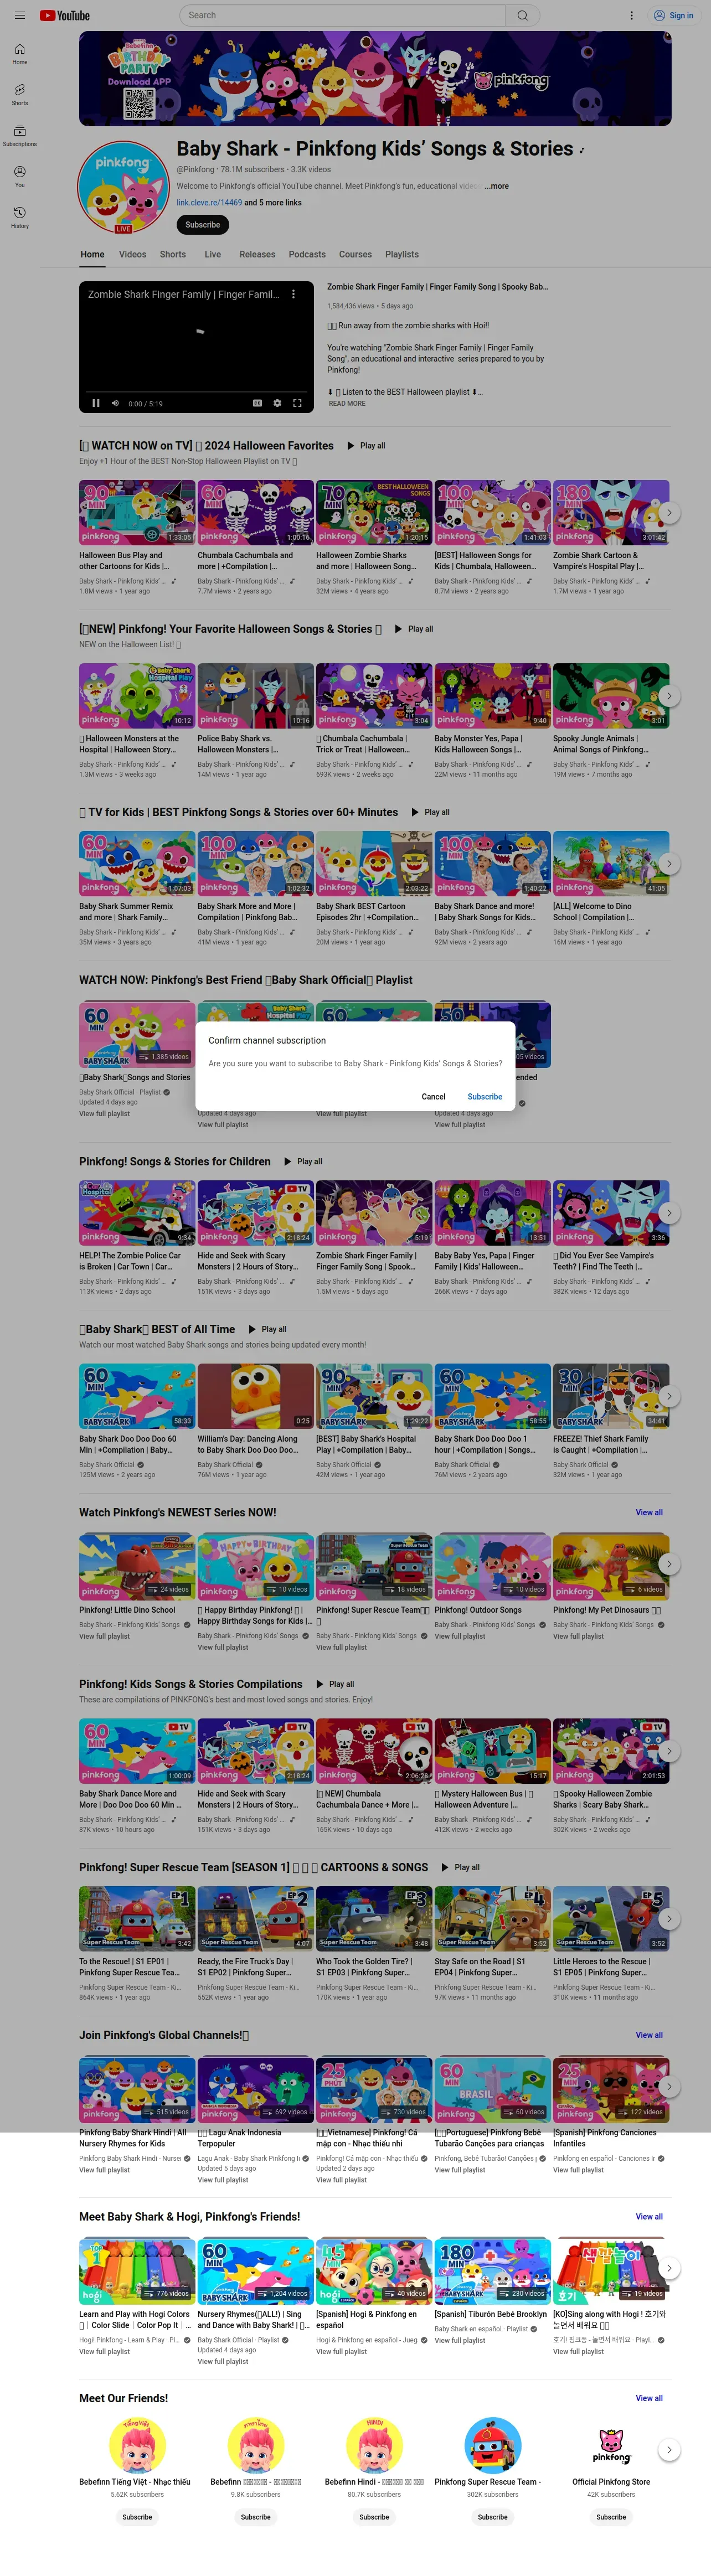Click the YouTube logo
The height and width of the screenshot is (2576, 711).
(x=65, y=15)
